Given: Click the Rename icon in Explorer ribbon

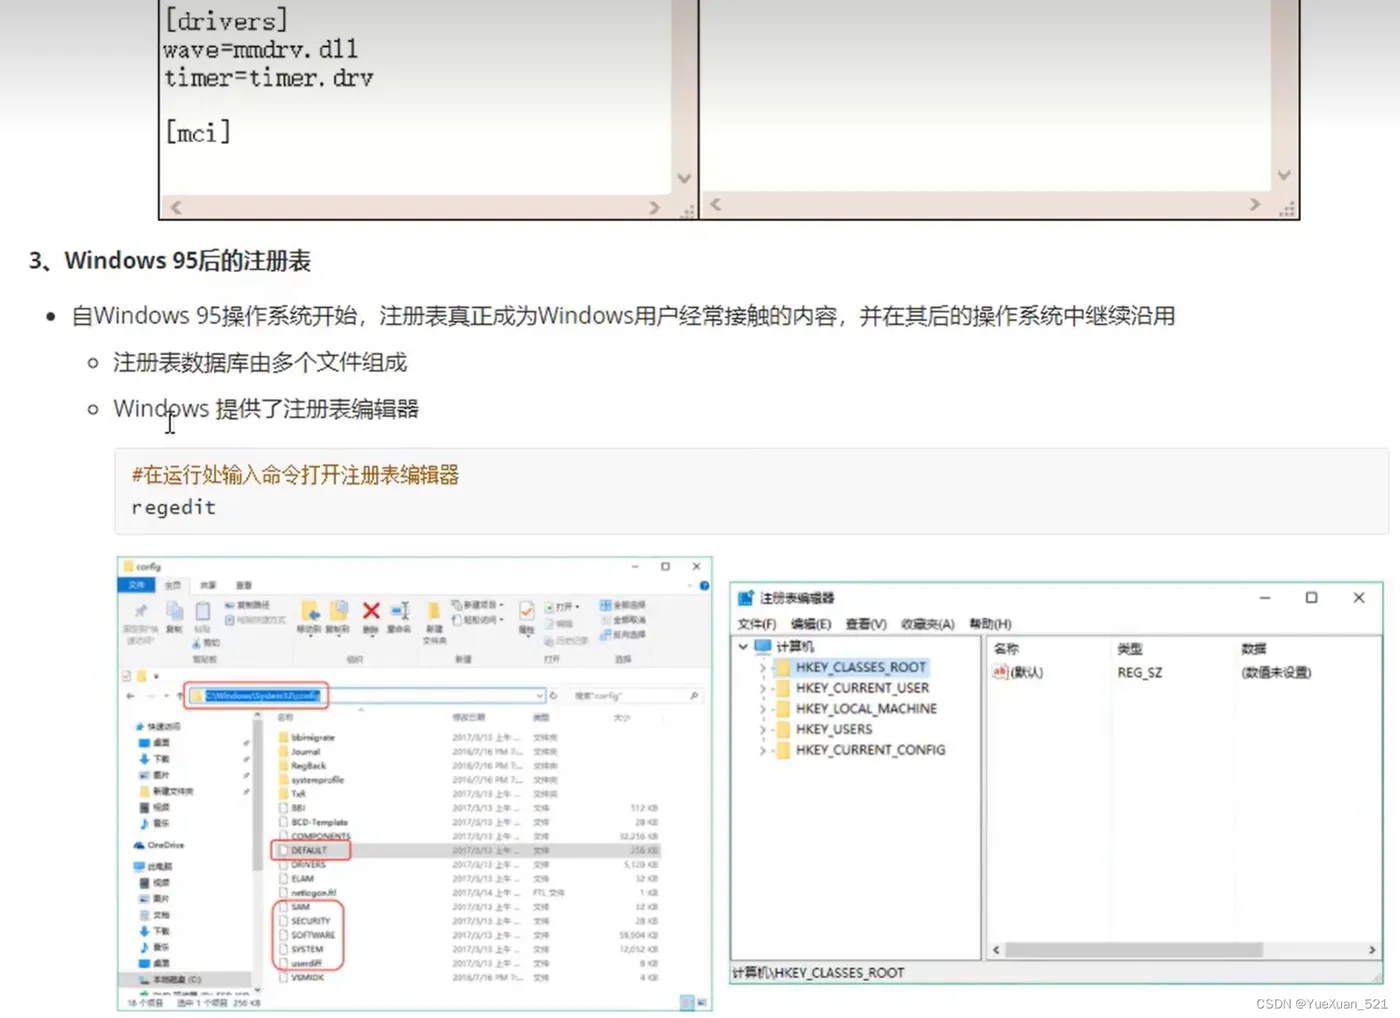Looking at the screenshot, I should tap(399, 611).
